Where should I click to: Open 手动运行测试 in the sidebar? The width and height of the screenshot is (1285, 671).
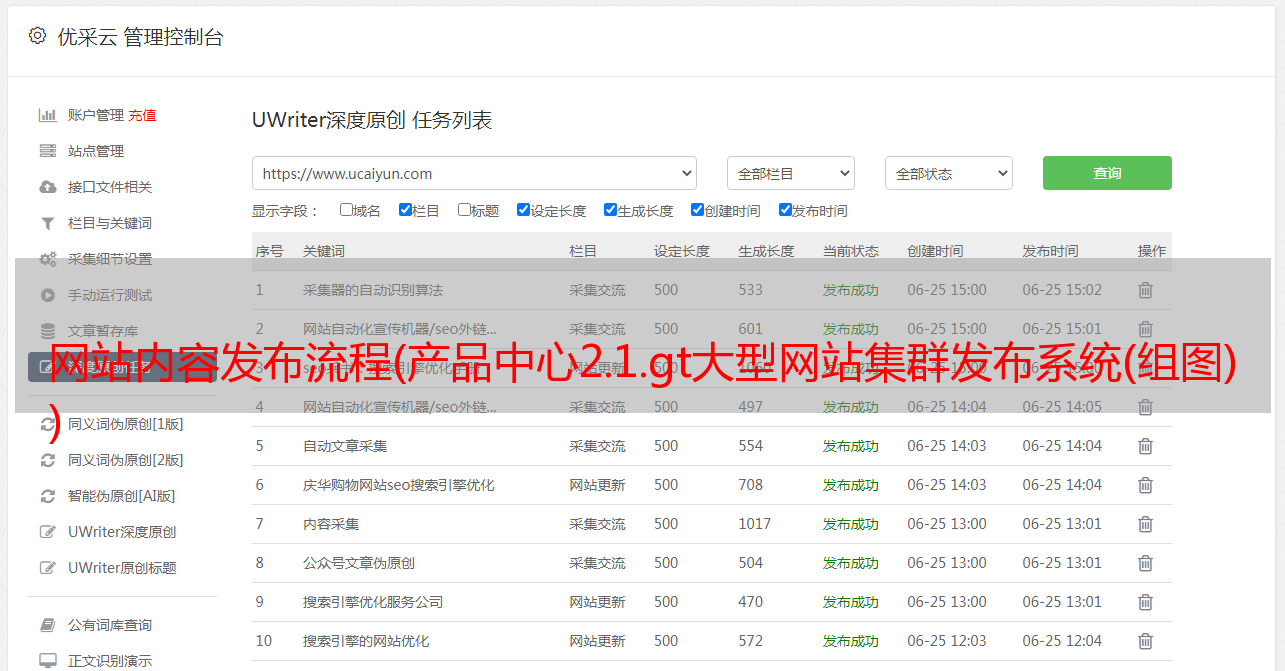point(110,295)
